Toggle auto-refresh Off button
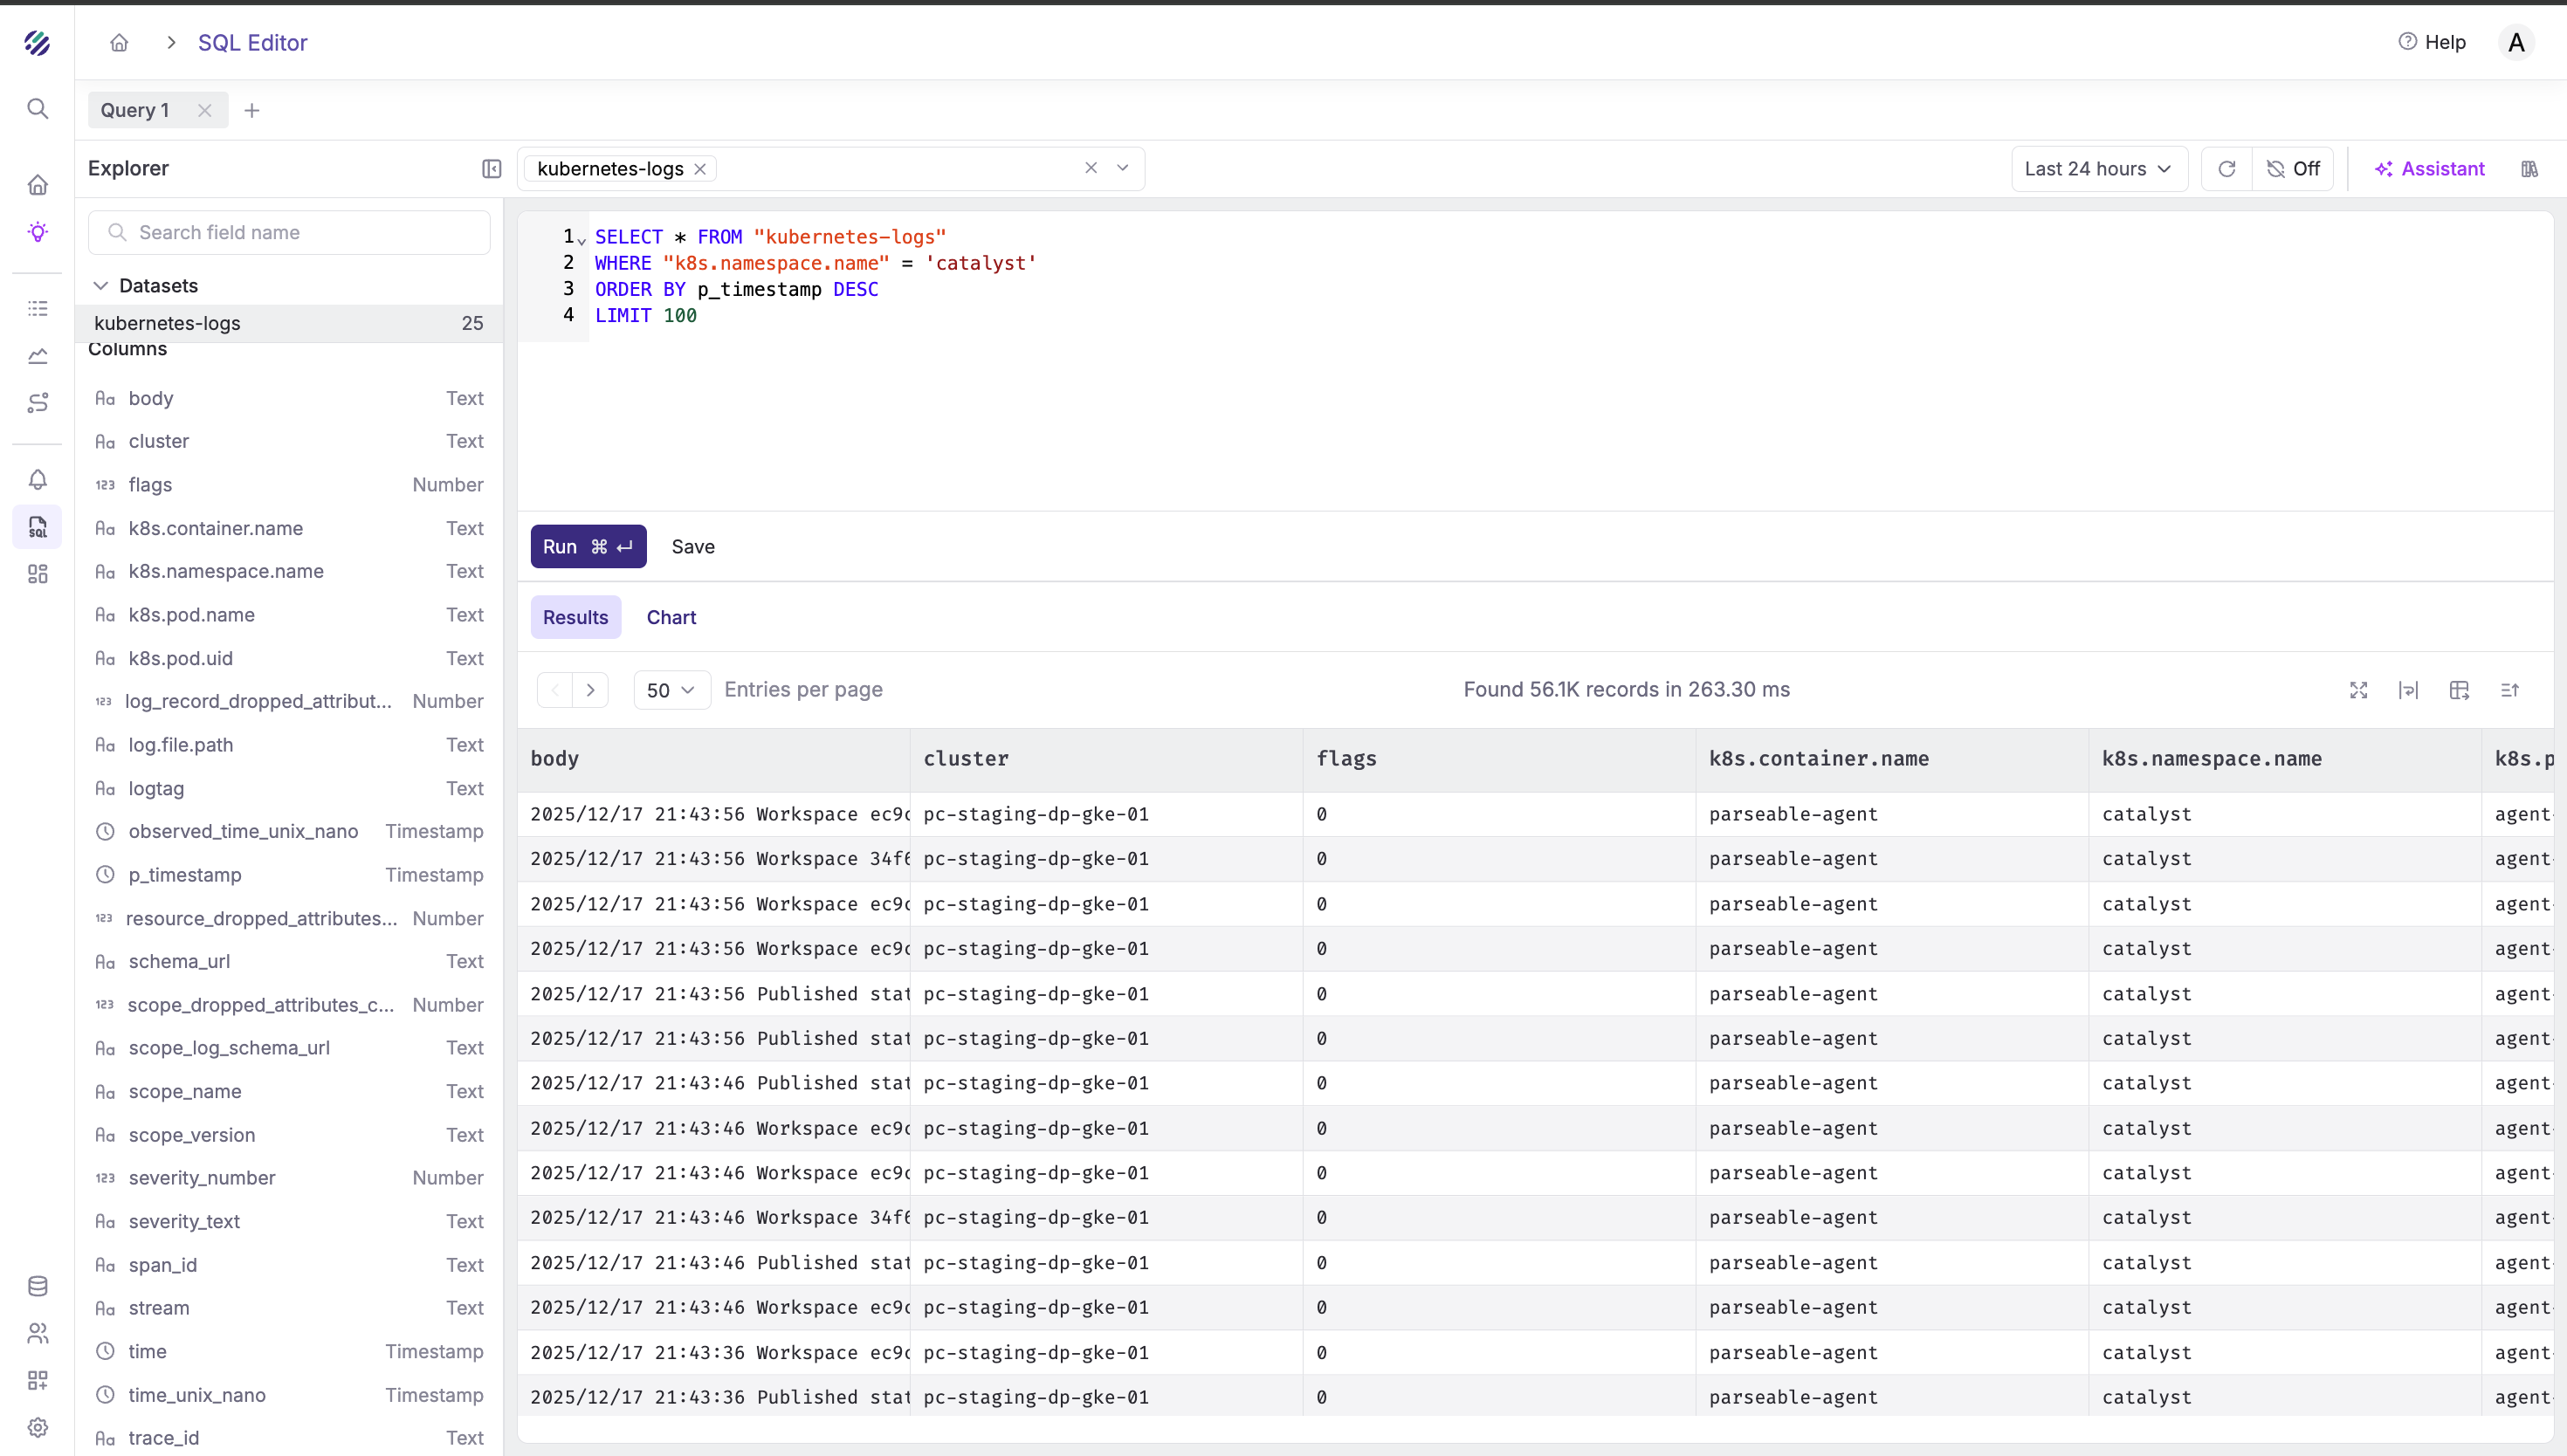The height and width of the screenshot is (1456, 2567). [2293, 169]
